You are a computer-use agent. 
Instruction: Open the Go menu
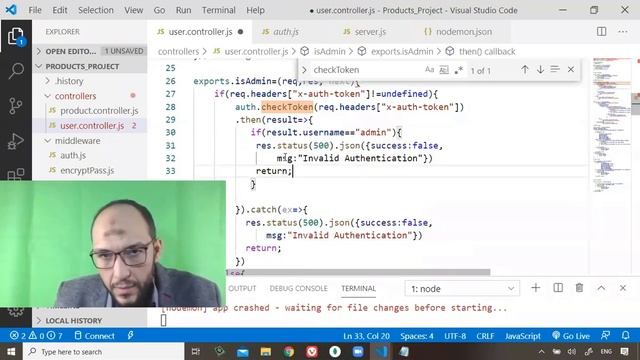[x=159, y=10]
